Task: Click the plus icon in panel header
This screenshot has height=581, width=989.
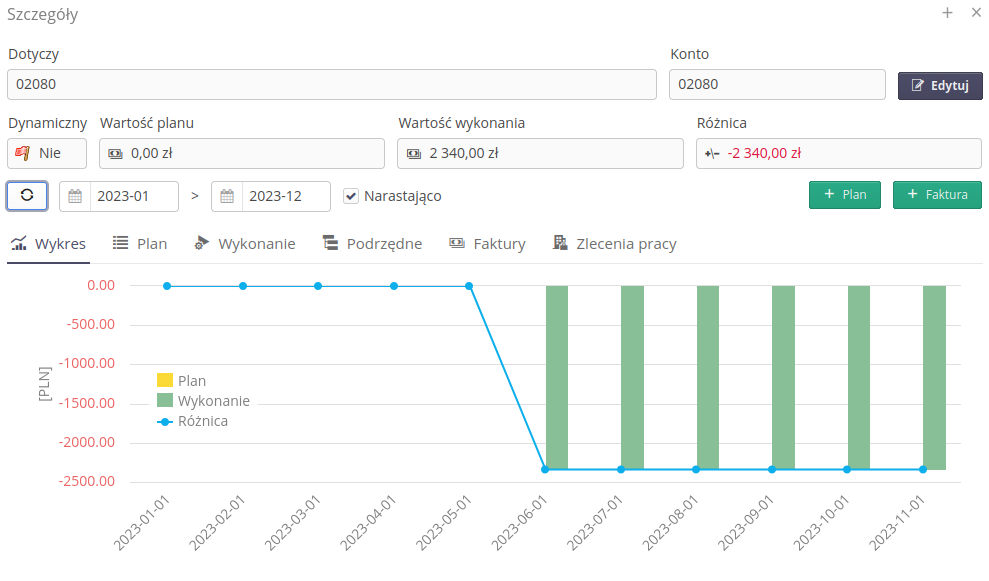Action: tap(947, 13)
